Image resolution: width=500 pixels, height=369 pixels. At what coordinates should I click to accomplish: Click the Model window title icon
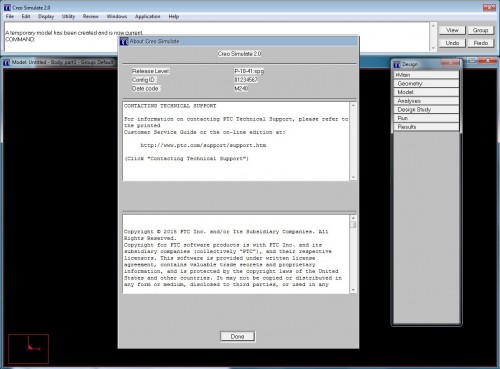tap(6, 62)
